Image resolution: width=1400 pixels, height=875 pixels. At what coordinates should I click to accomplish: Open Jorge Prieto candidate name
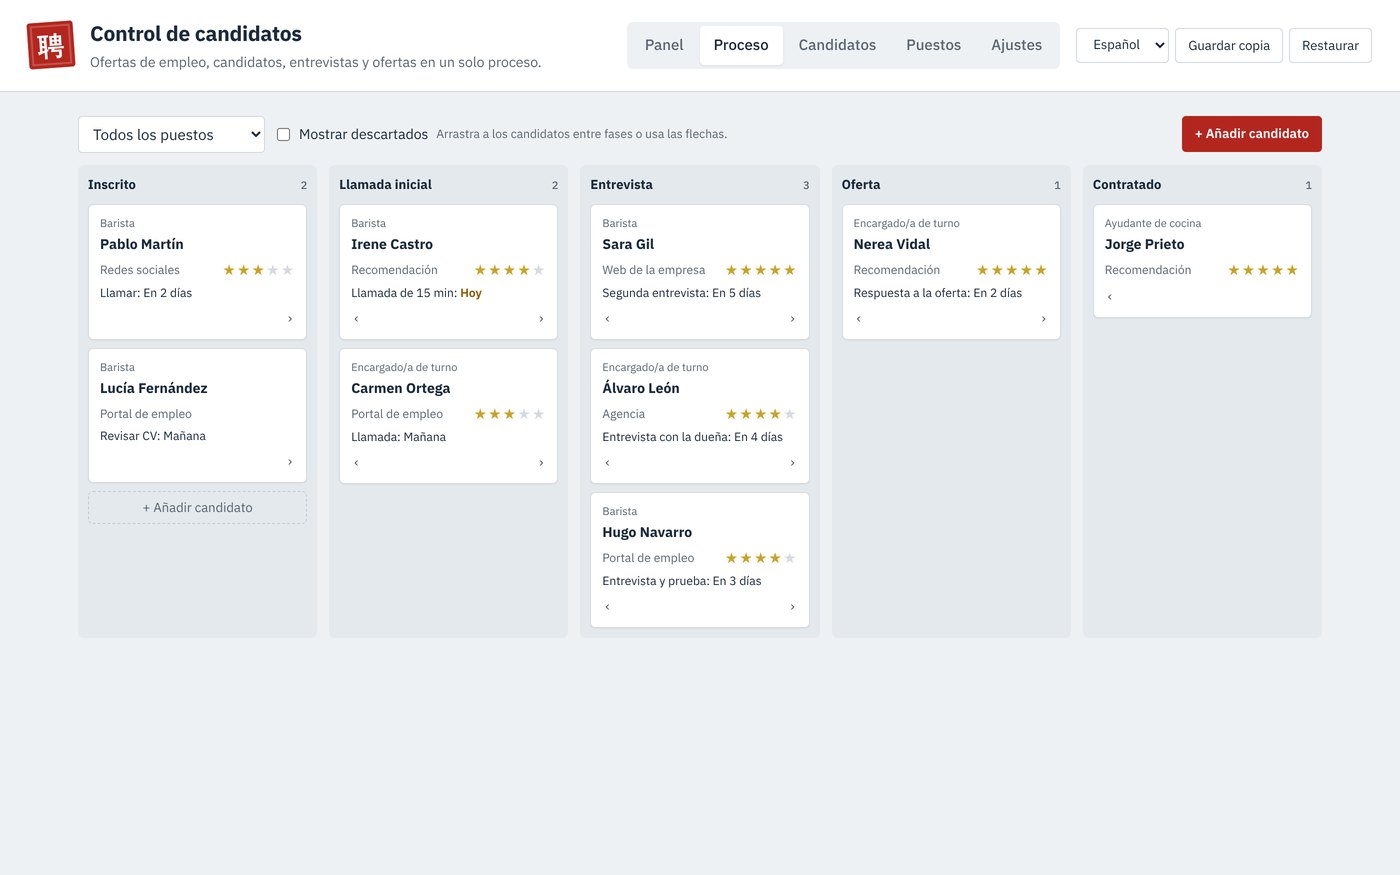(x=1144, y=244)
